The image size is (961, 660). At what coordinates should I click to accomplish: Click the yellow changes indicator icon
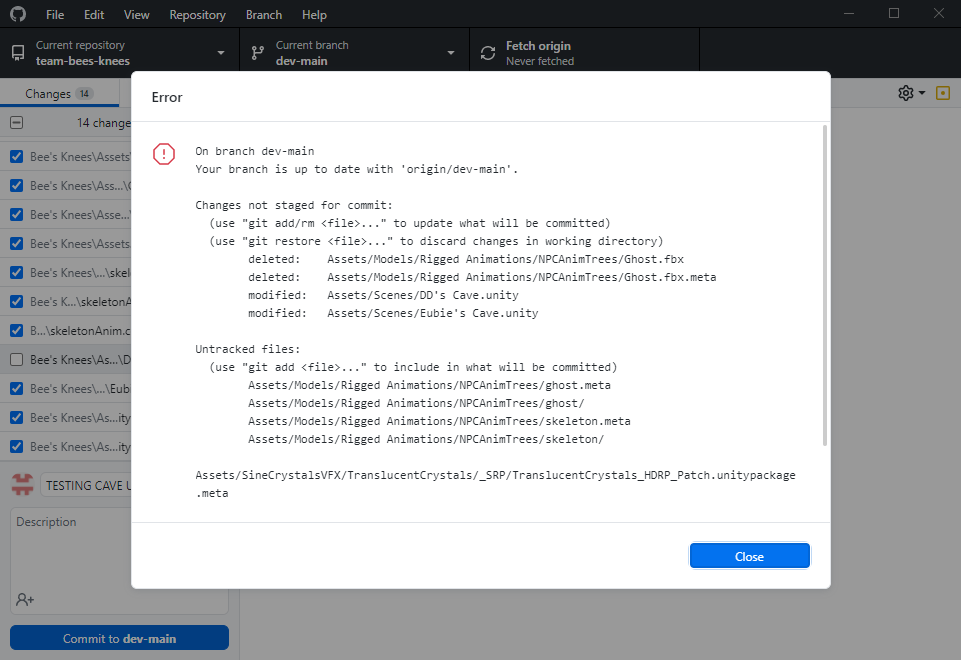pyautogui.click(x=941, y=92)
